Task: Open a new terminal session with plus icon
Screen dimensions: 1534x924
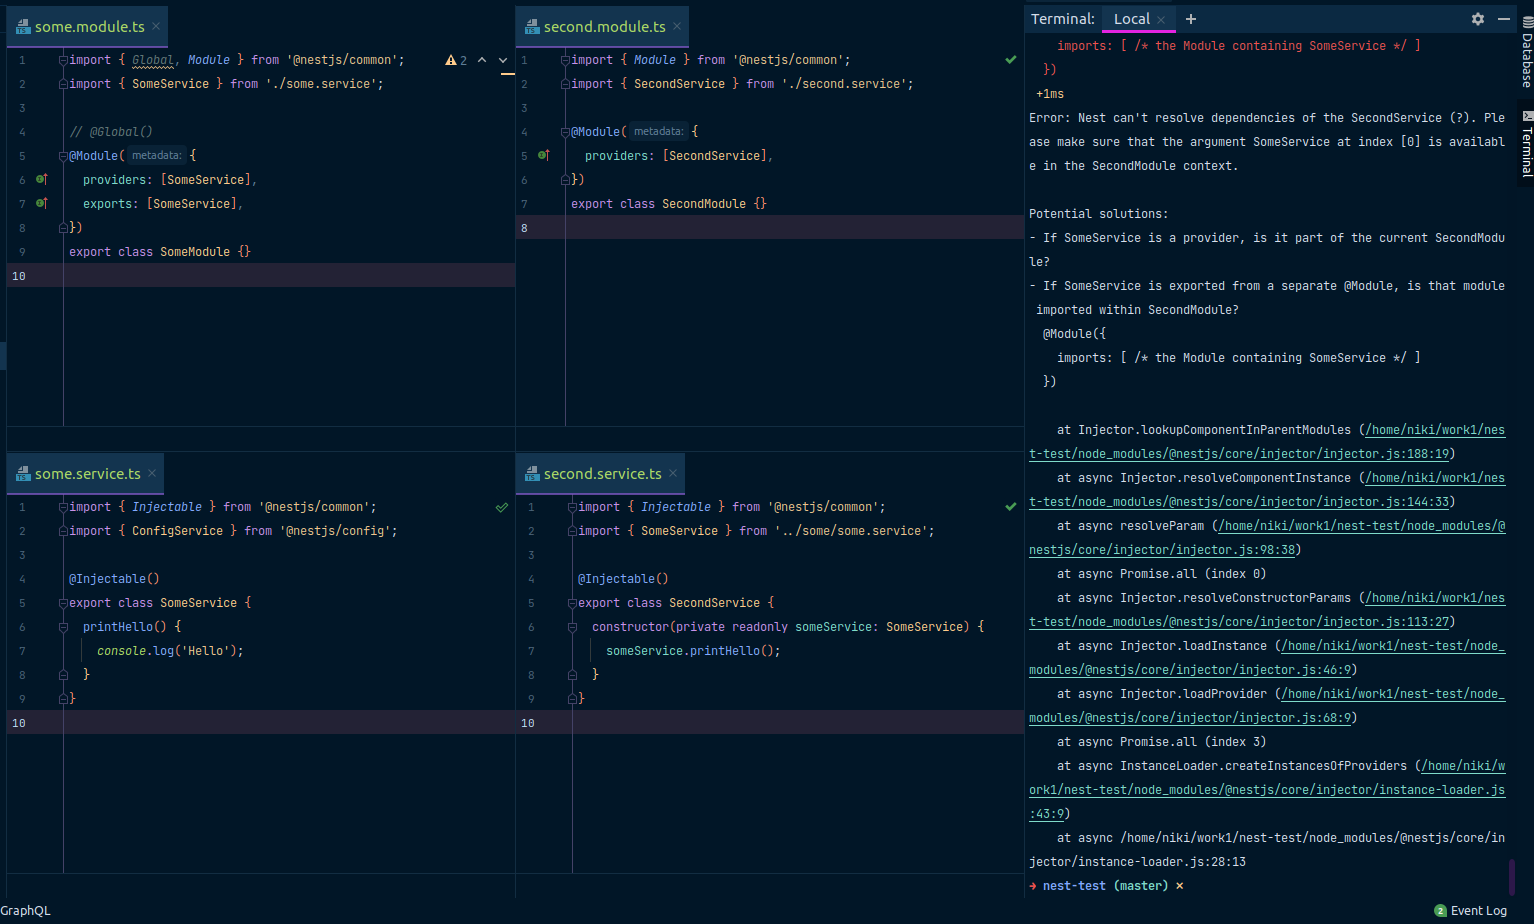Action: [1190, 19]
